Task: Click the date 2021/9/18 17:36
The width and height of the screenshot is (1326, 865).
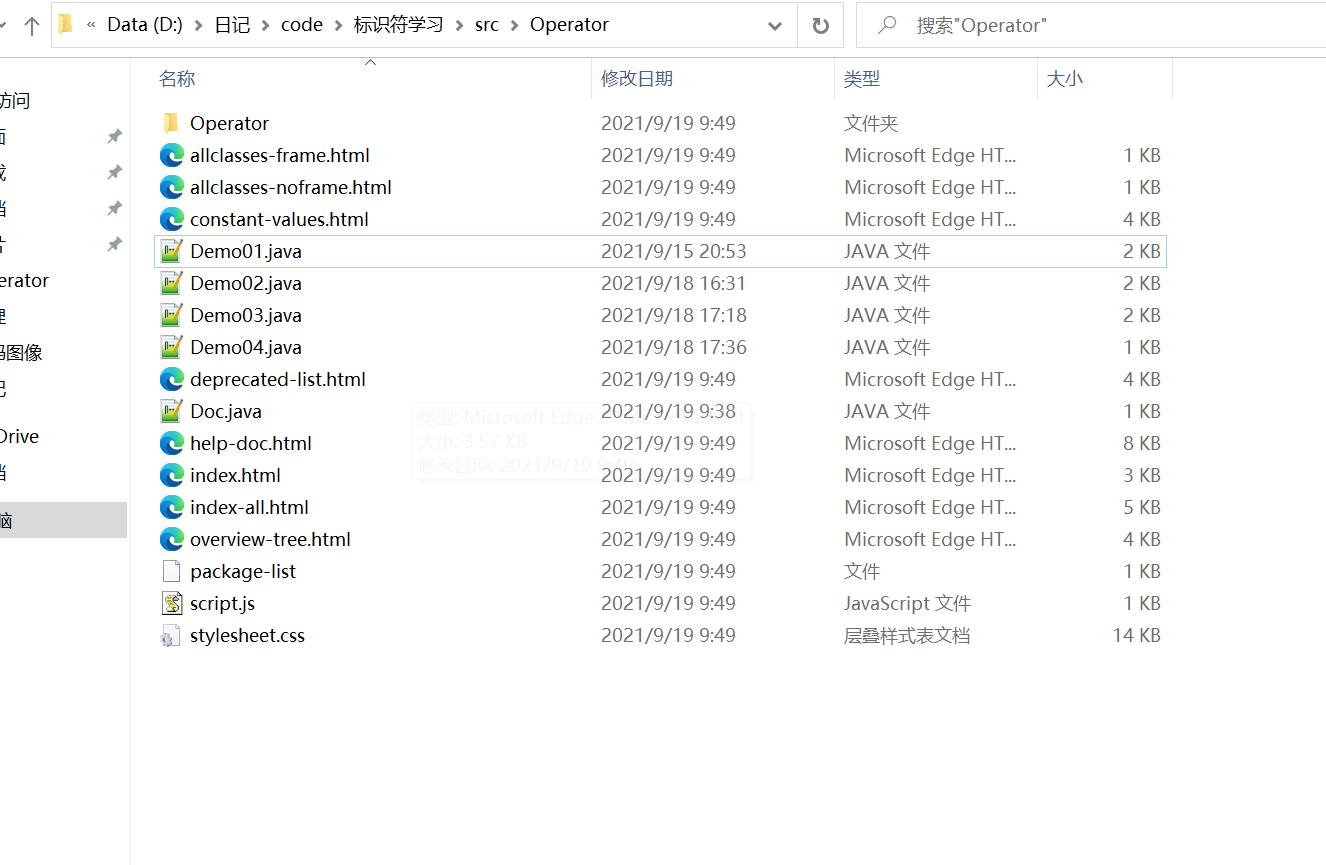Action: (x=674, y=347)
